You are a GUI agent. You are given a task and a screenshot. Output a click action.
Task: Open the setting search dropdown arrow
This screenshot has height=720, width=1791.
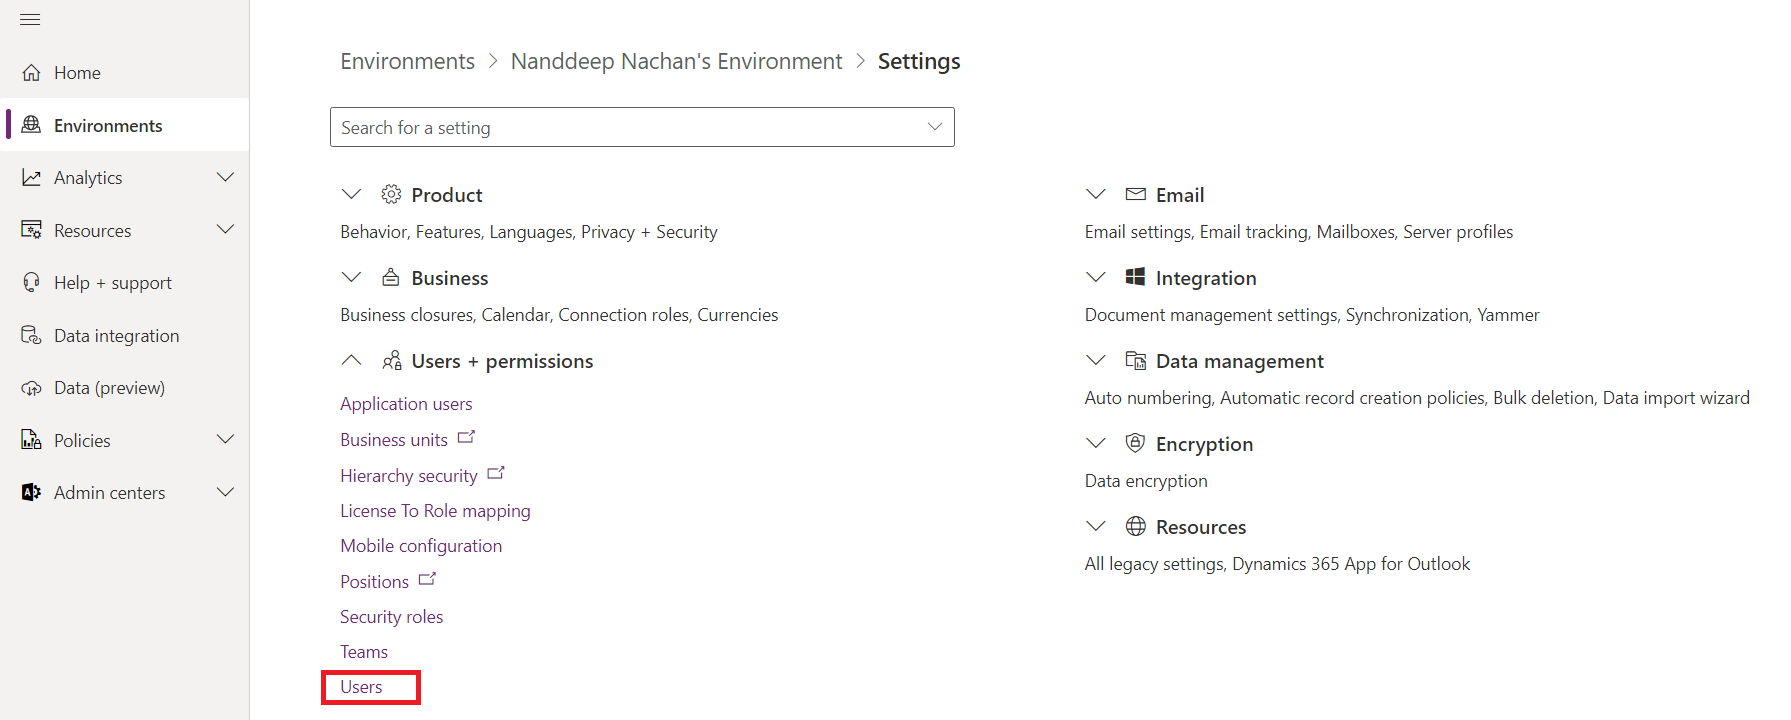(x=934, y=127)
